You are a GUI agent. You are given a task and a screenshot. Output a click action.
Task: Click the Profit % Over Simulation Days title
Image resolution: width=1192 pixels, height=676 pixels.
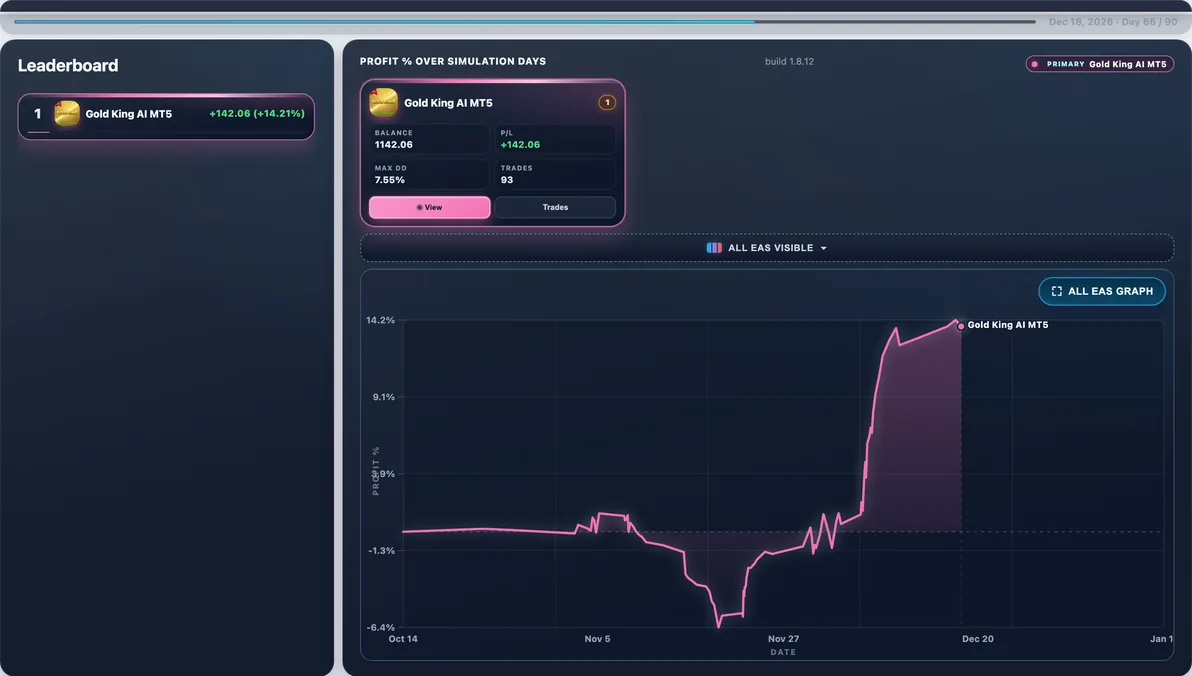[x=453, y=62]
